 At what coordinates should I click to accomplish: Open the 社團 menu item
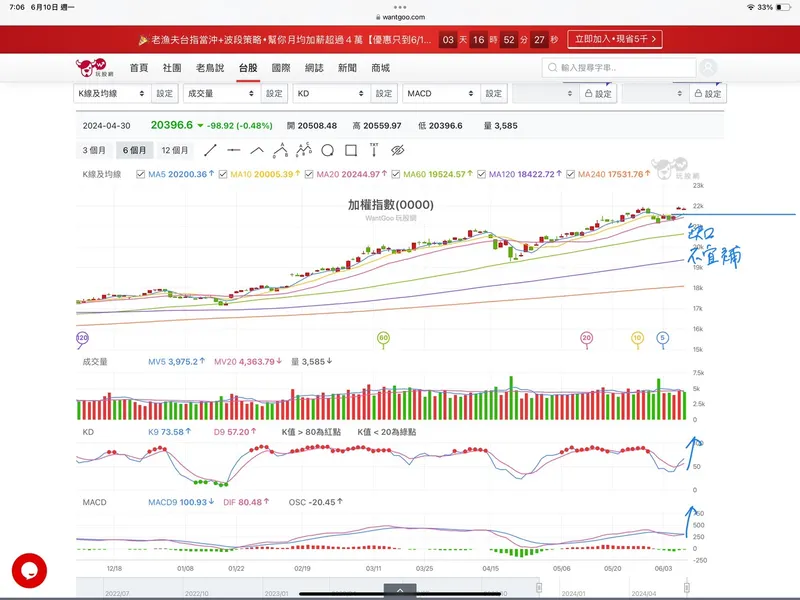pos(172,68)
